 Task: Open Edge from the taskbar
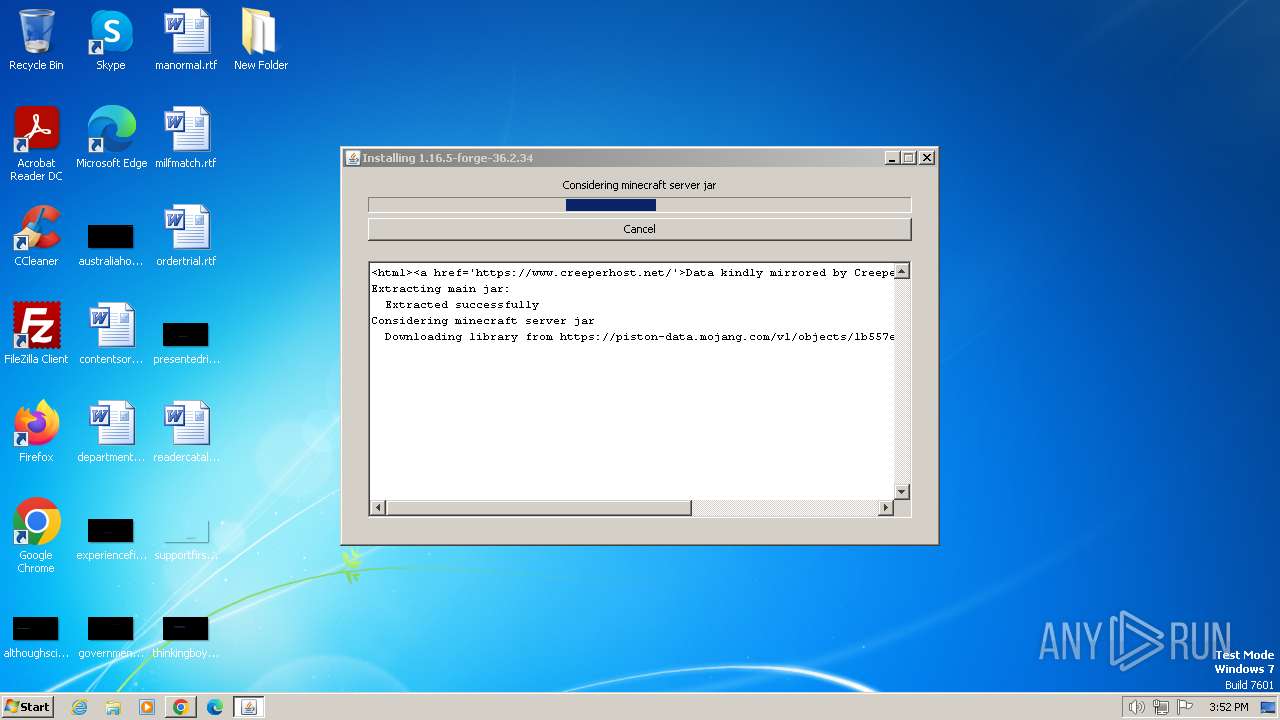pyautogui.click(x=215, y=707)
